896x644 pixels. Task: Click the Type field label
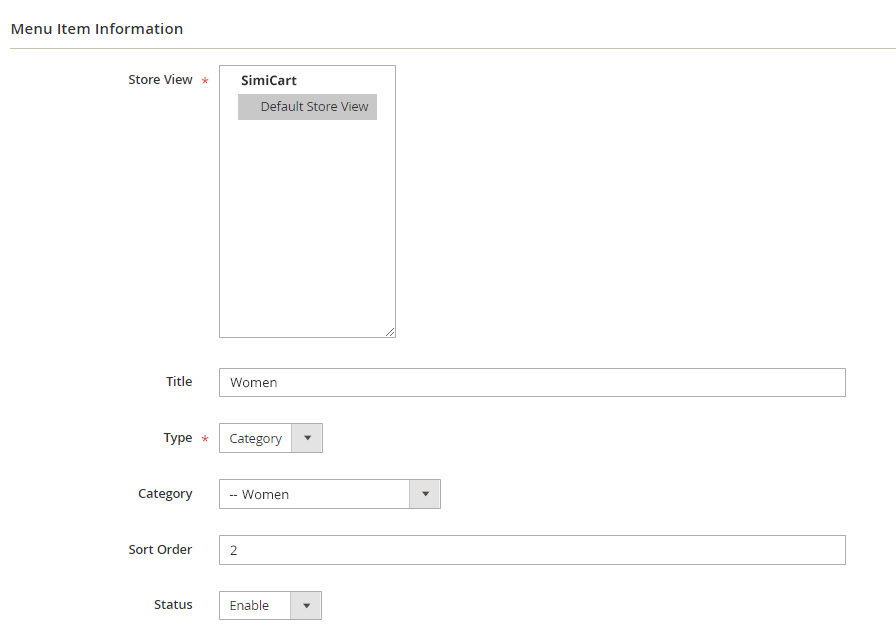click(178, 438)
